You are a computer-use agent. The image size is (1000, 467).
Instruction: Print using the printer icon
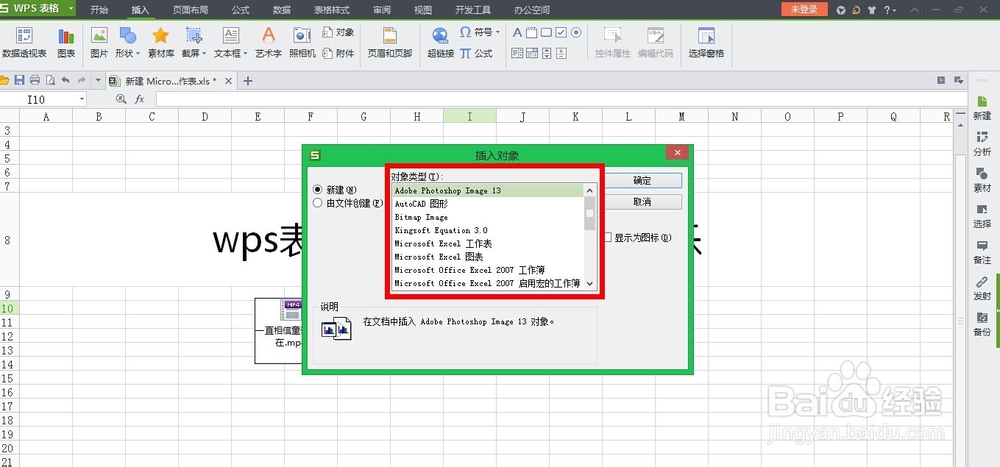click(34, 80)
